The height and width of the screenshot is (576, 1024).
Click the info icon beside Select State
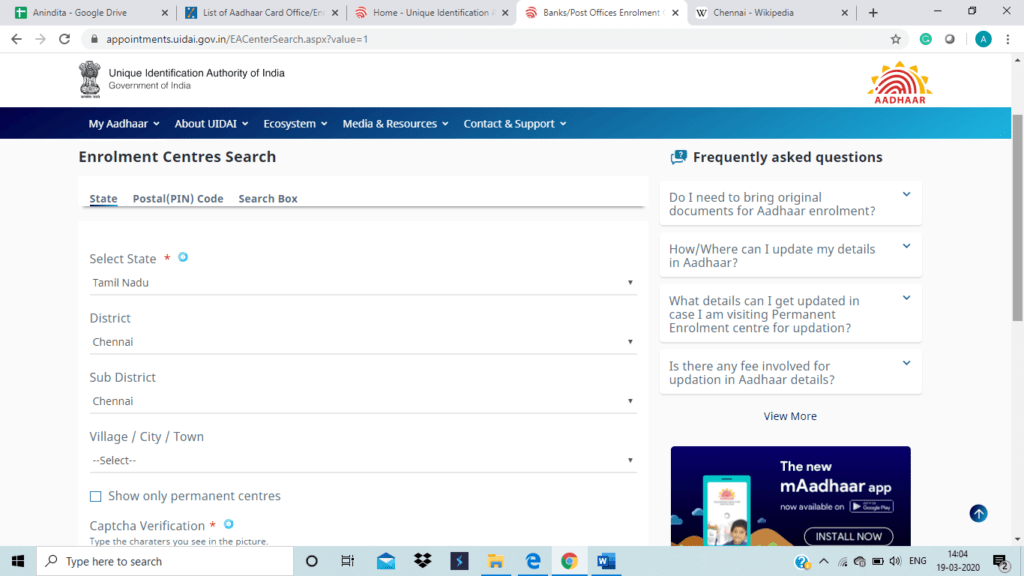coord(183,258)
